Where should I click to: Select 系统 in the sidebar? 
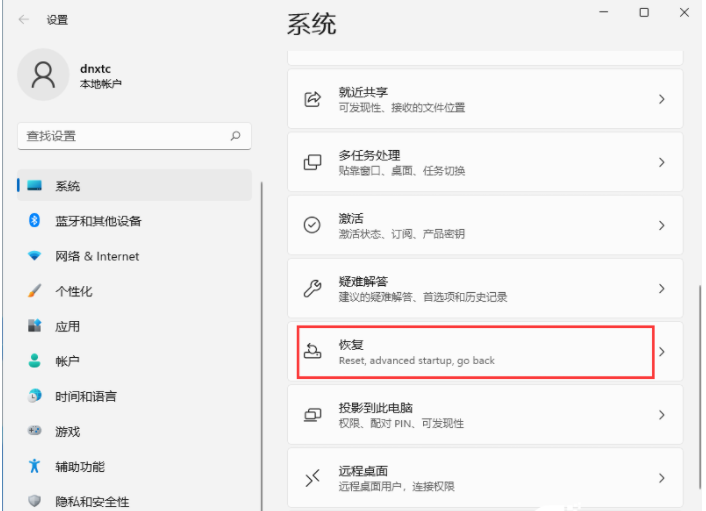tap(68, 186)
